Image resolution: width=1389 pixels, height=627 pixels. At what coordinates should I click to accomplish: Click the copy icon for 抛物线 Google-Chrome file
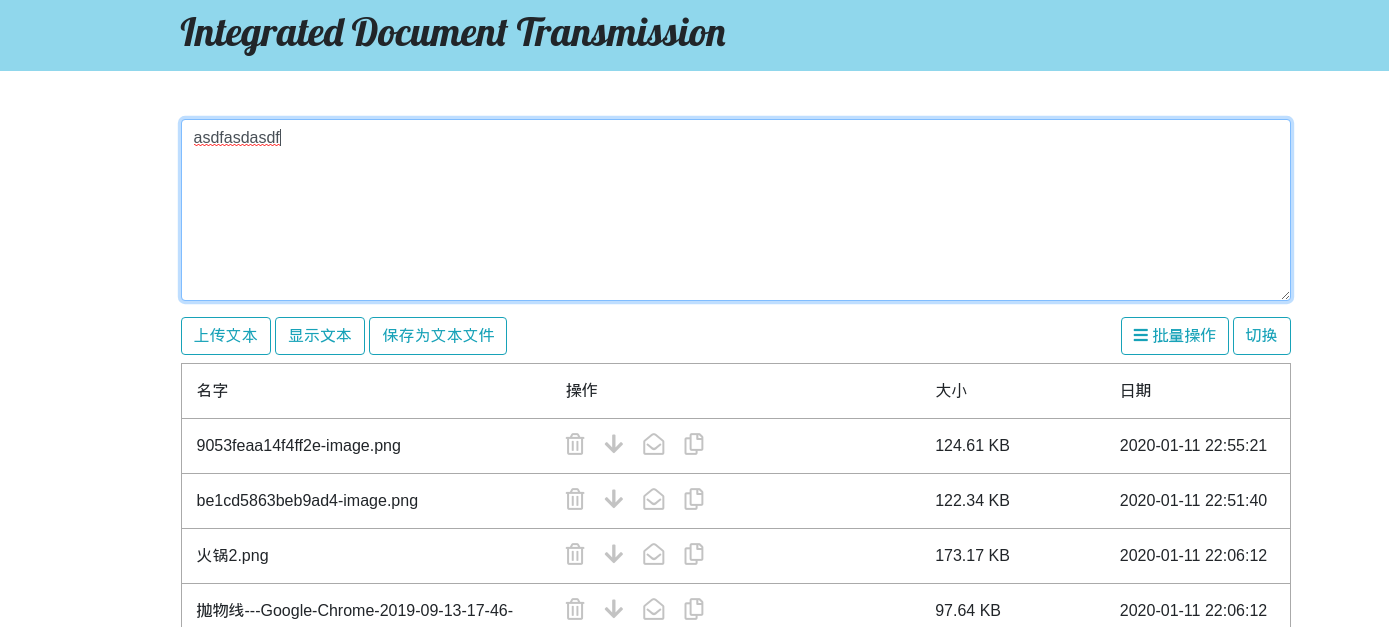pos(694,610)
